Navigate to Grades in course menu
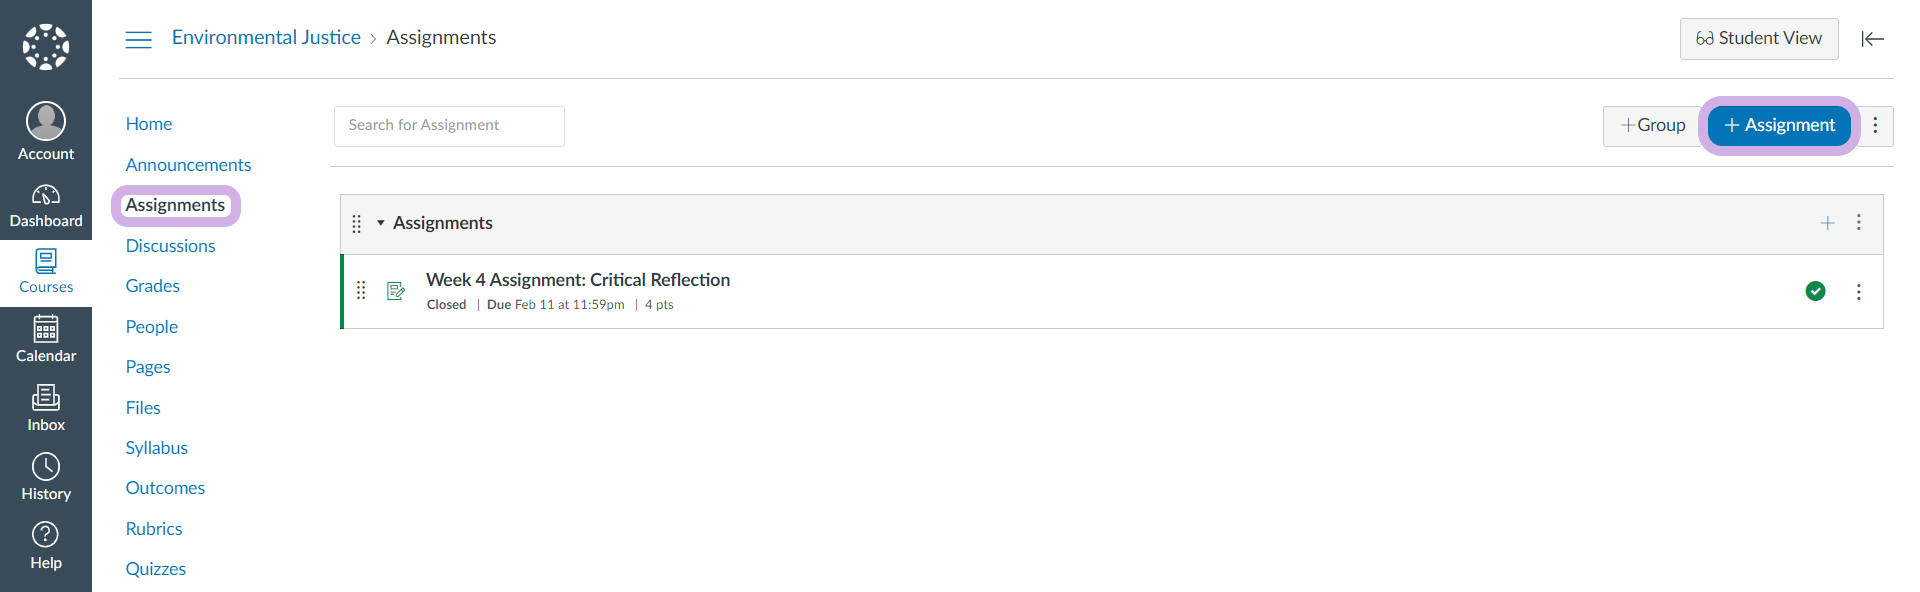Viewport: 1920px width, 592px height. pyautogui.click(x=153, y=286)
